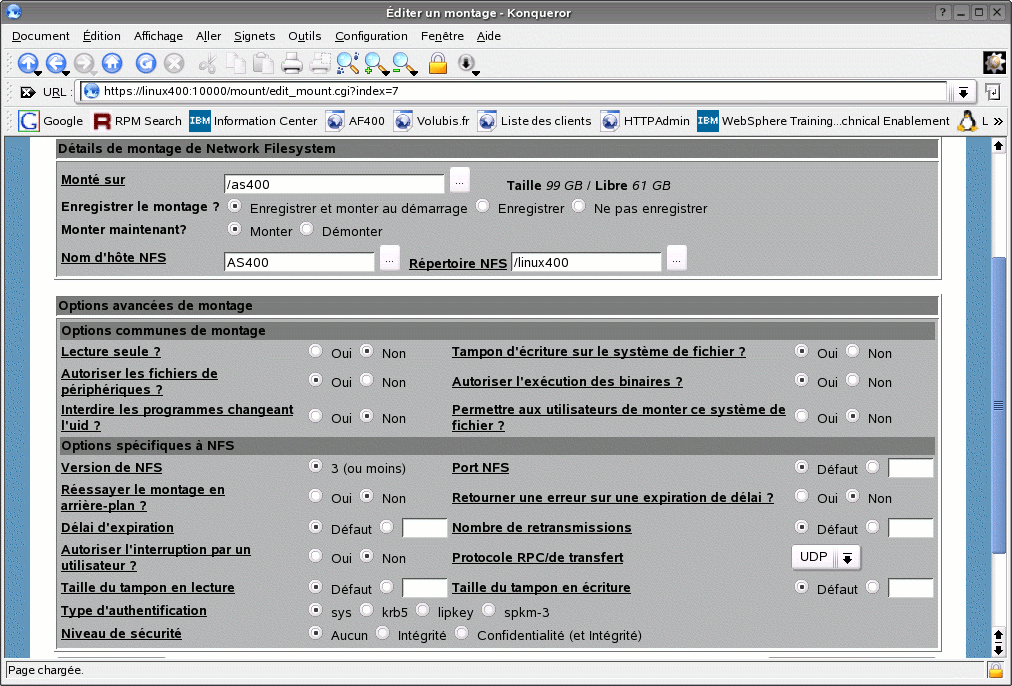Click the greyed Forward arrow icon
The height and width of the screenshot is (686, 1012).
pyautogui.click(x=84, y=63)
